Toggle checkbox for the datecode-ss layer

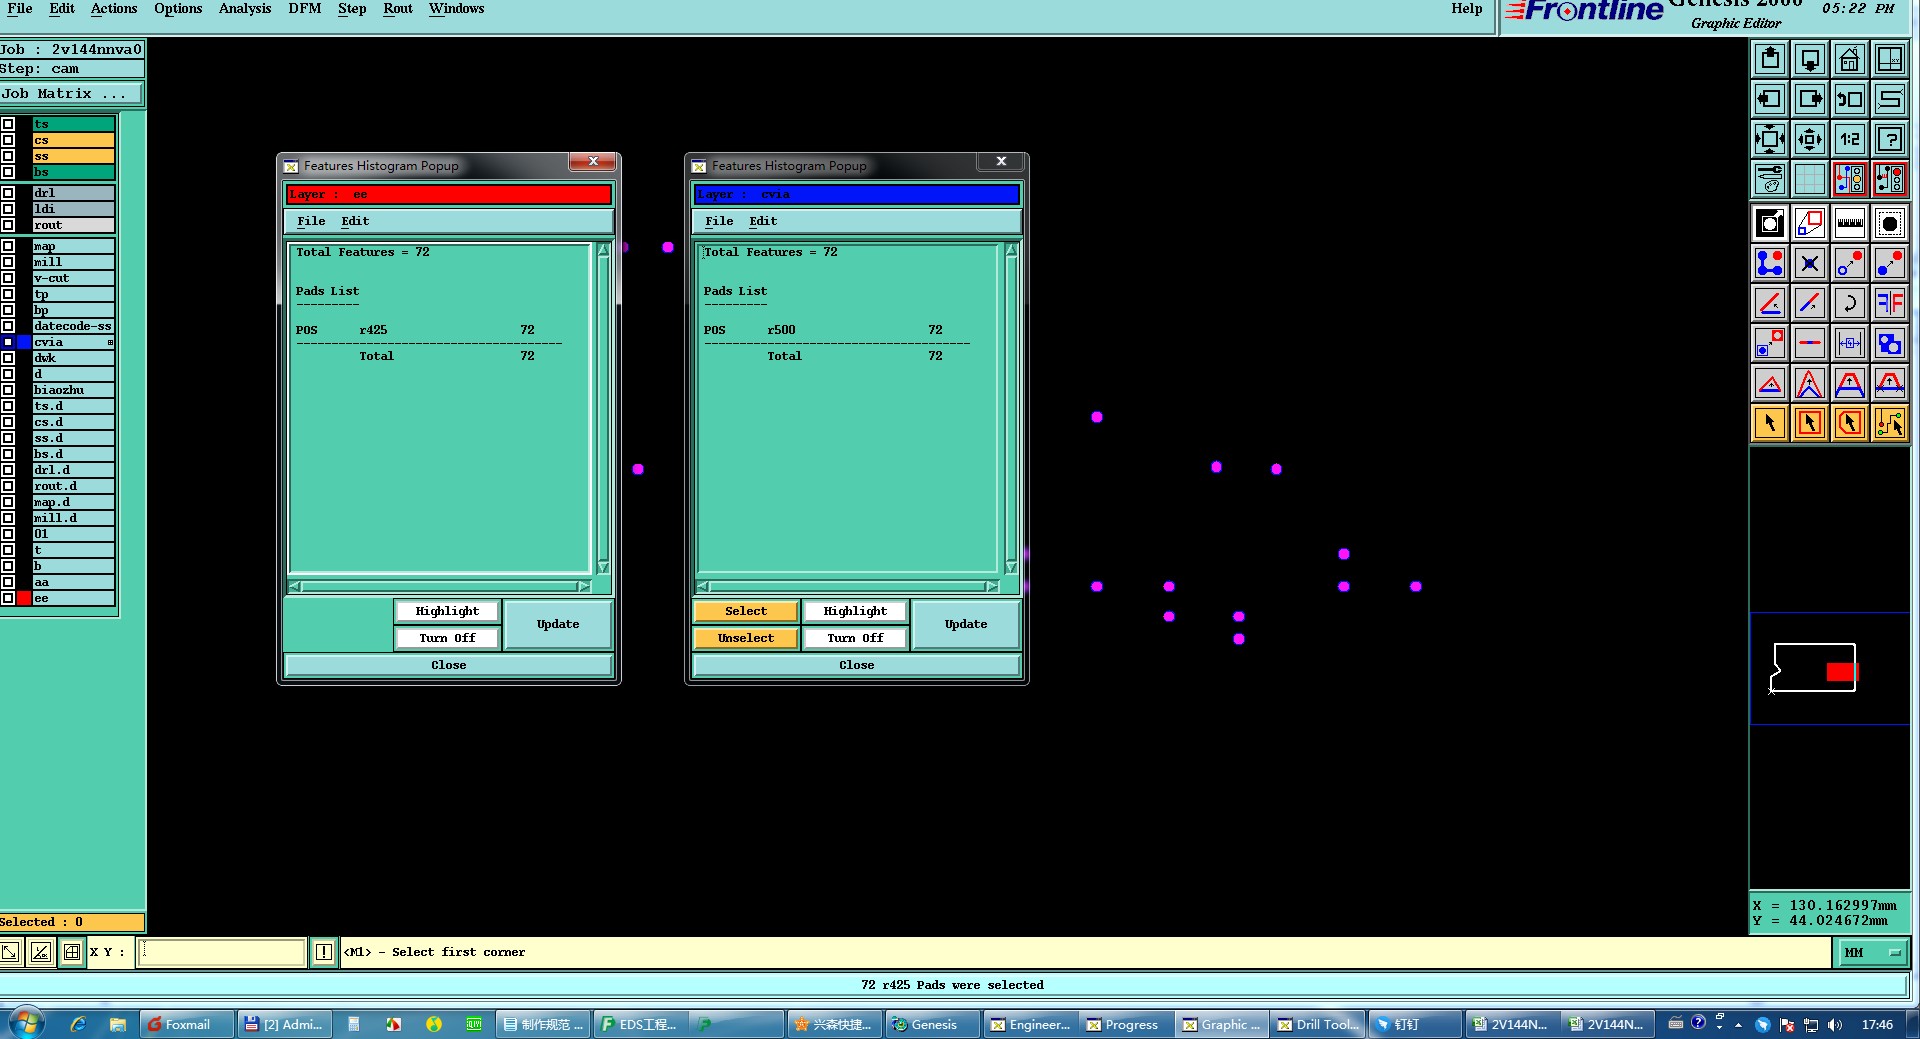[x=8, y=326]
